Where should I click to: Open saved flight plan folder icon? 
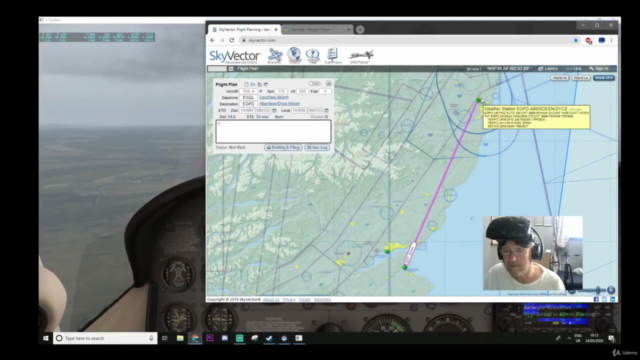(253, 84)
